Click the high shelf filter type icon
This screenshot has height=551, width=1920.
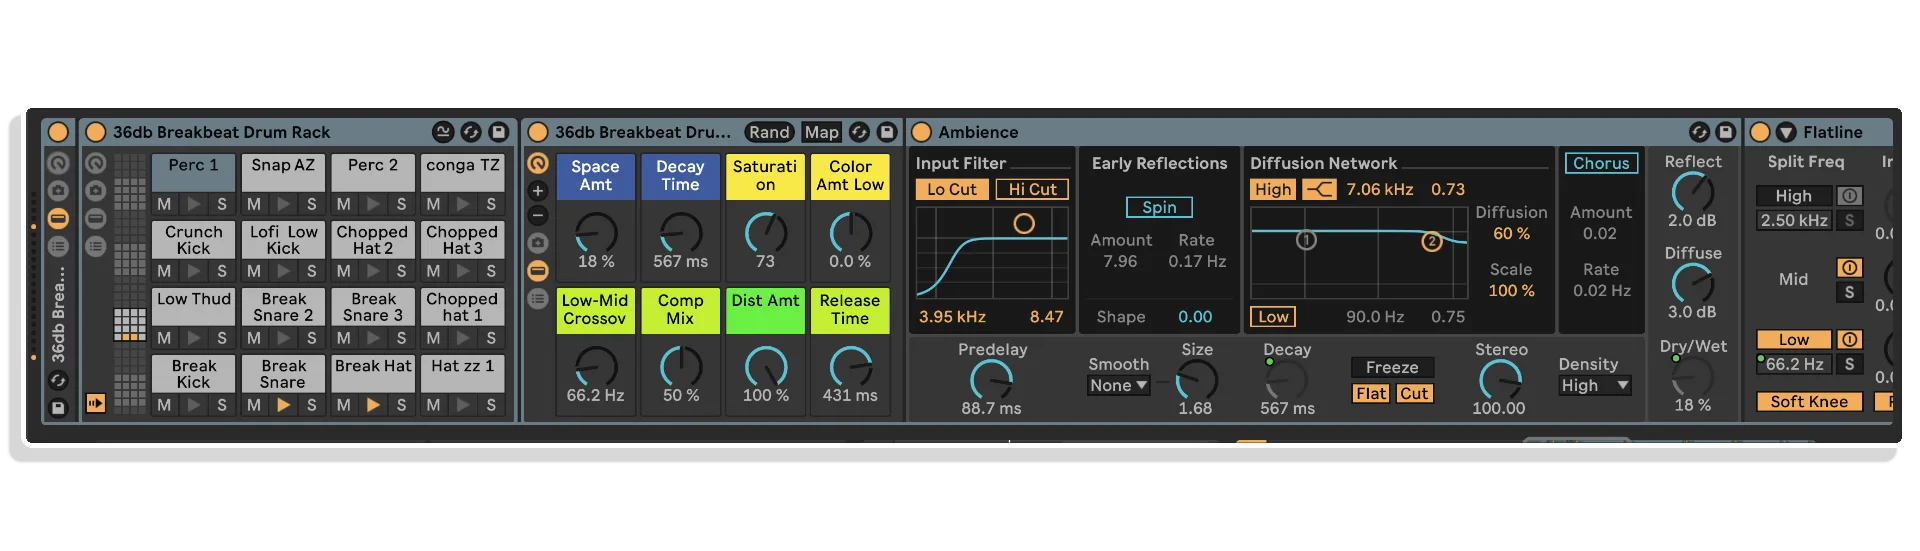coord(1320,189)
